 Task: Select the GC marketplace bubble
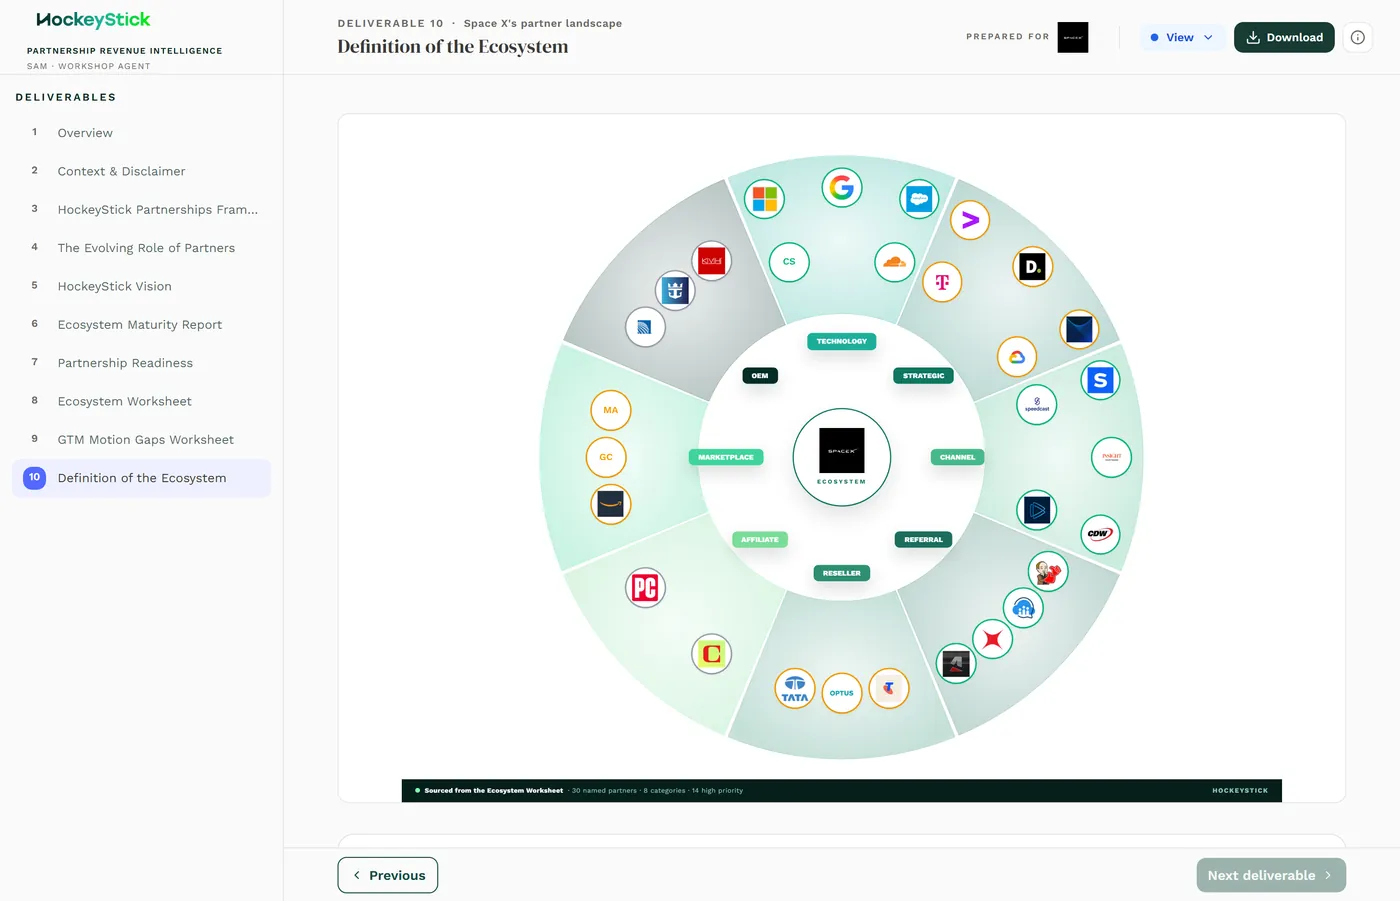tap(606, 457)
